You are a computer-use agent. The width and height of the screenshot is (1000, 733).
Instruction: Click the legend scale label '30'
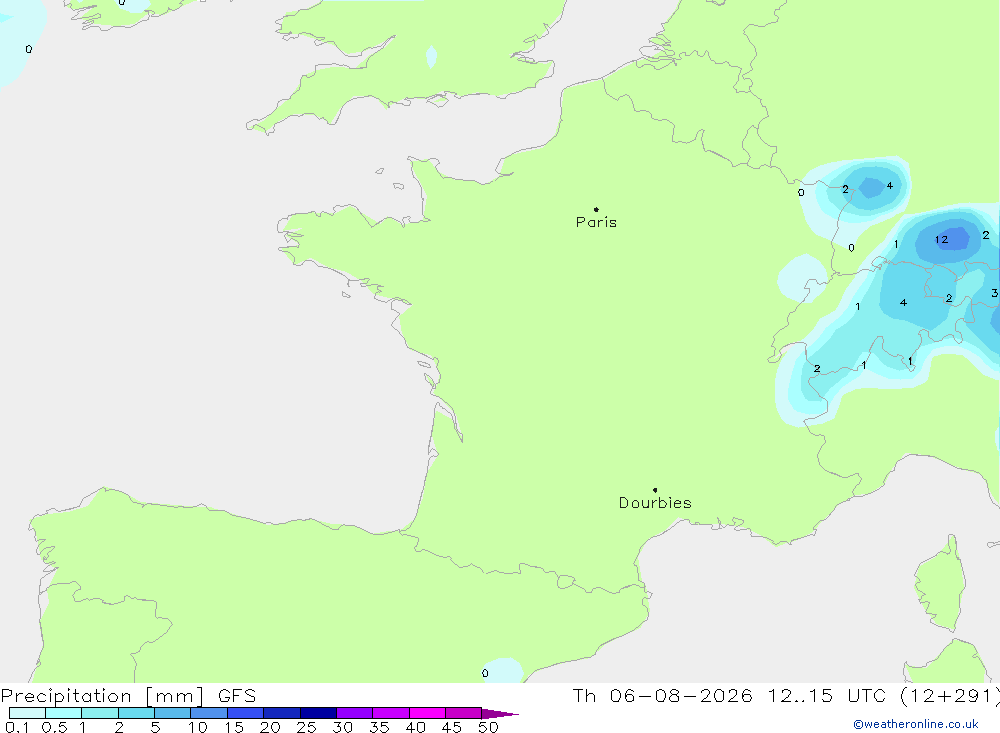(343, 727)
